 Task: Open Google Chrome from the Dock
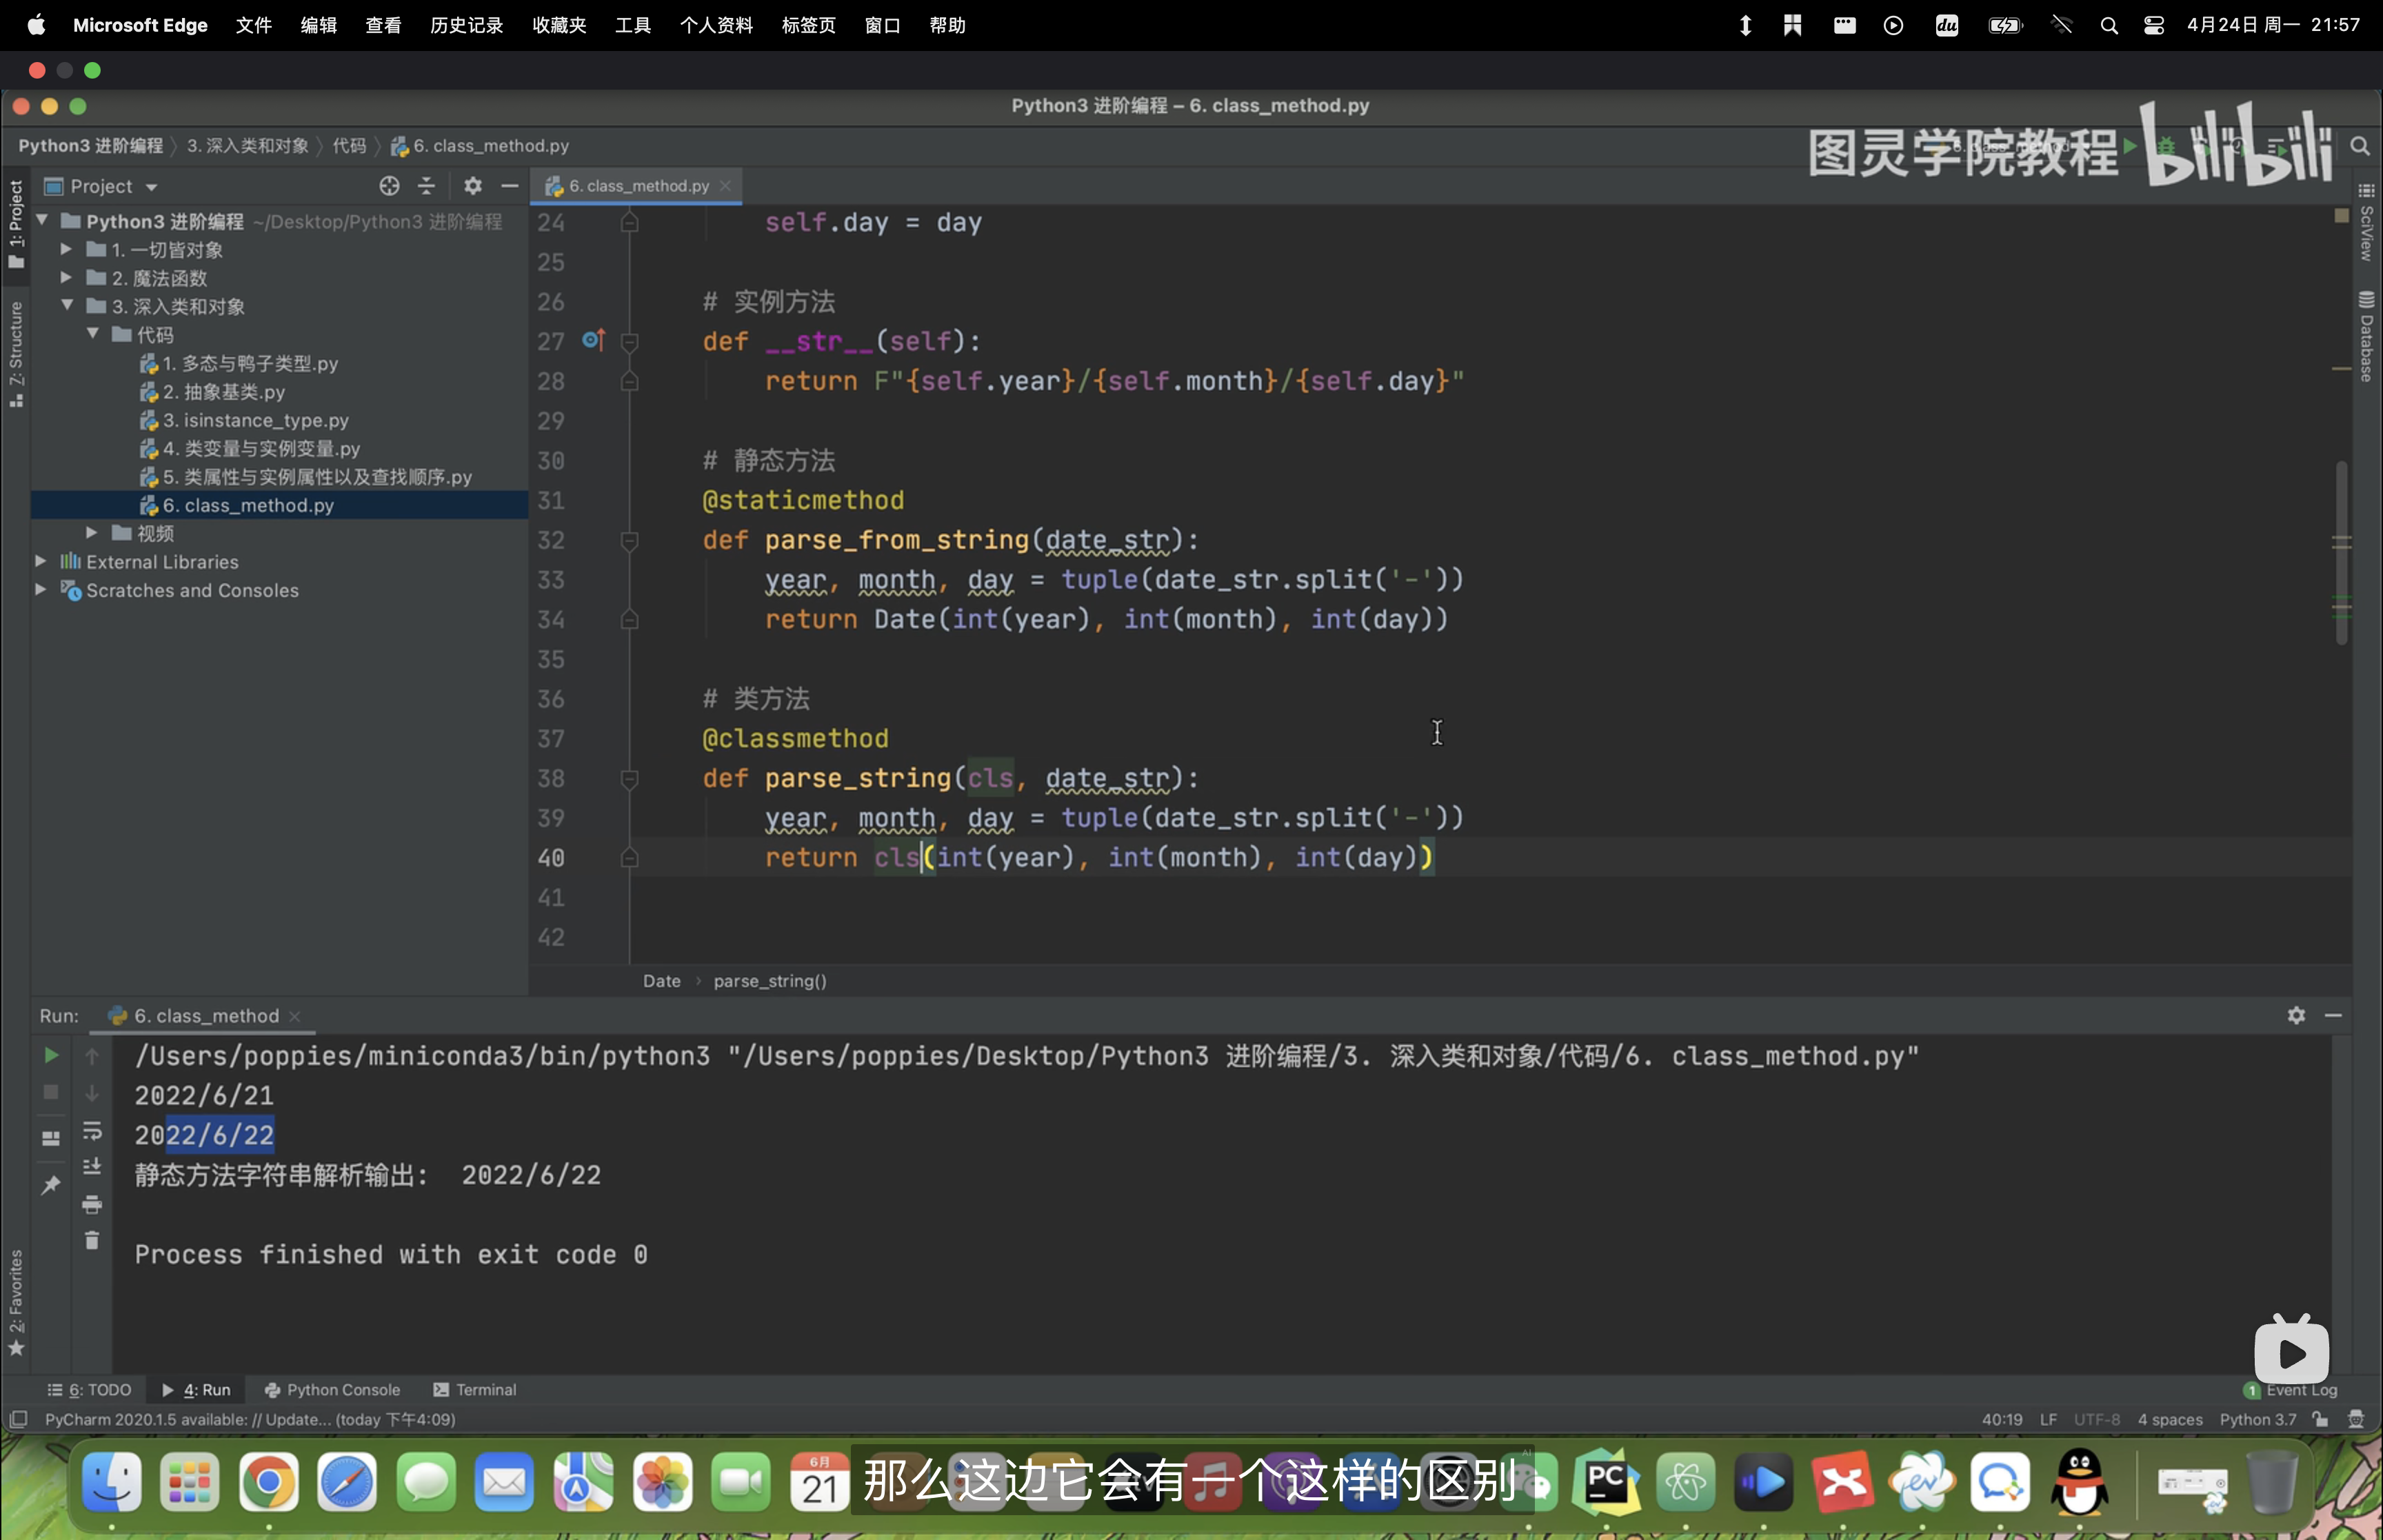(268, 1482)
